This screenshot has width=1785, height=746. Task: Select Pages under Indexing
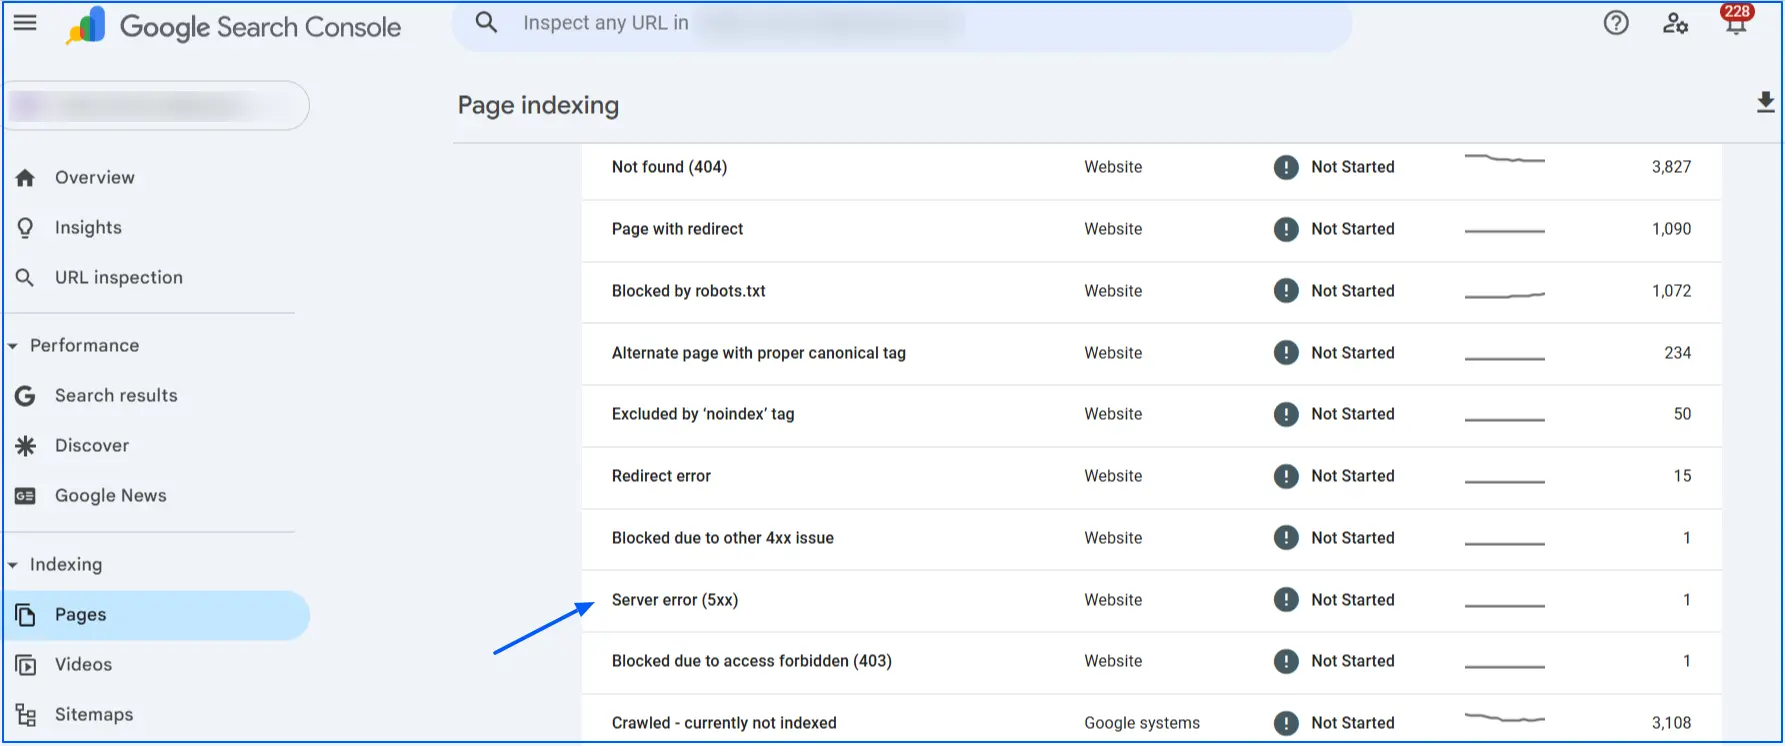pyautogui.click(x=157, y=615)
